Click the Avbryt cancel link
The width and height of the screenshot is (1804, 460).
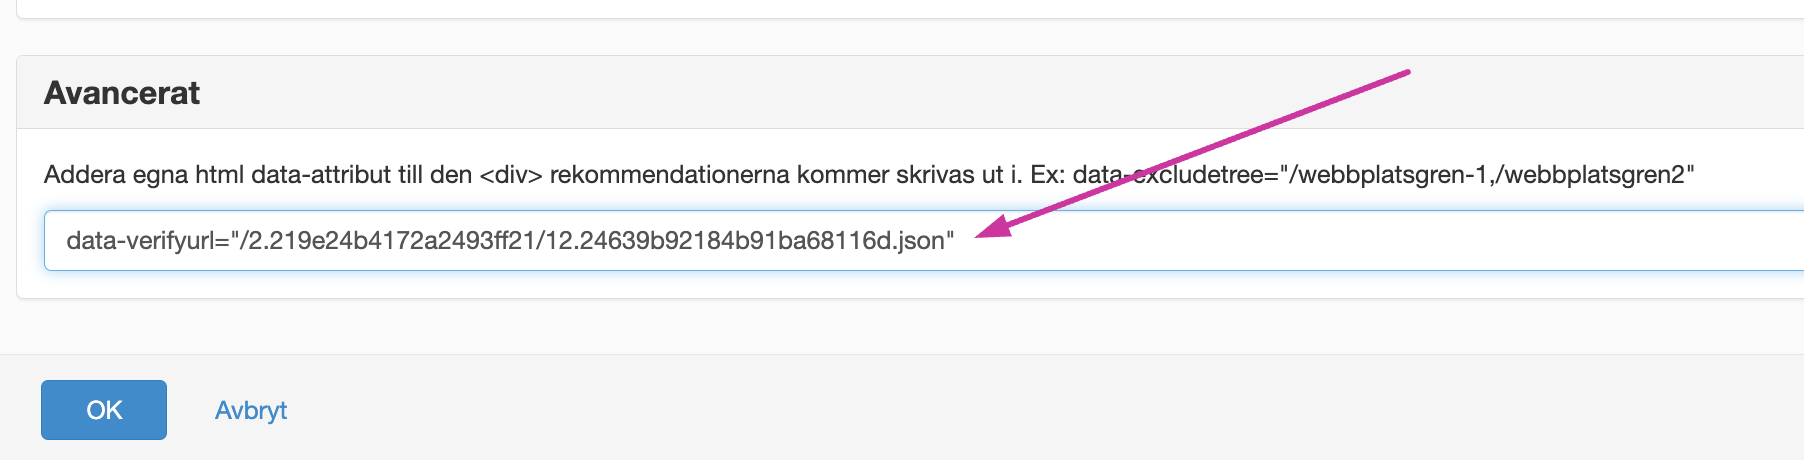click(250, 410)
